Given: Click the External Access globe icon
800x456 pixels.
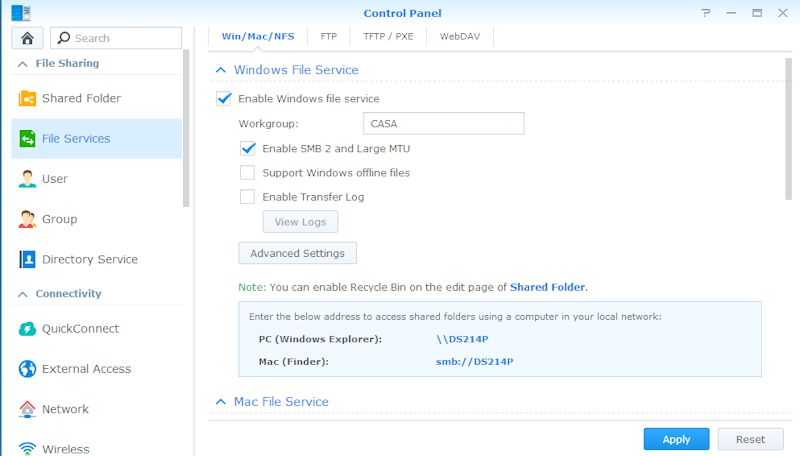Looking at the screenshot, I should pyautogui.click(x=27, y=369).
